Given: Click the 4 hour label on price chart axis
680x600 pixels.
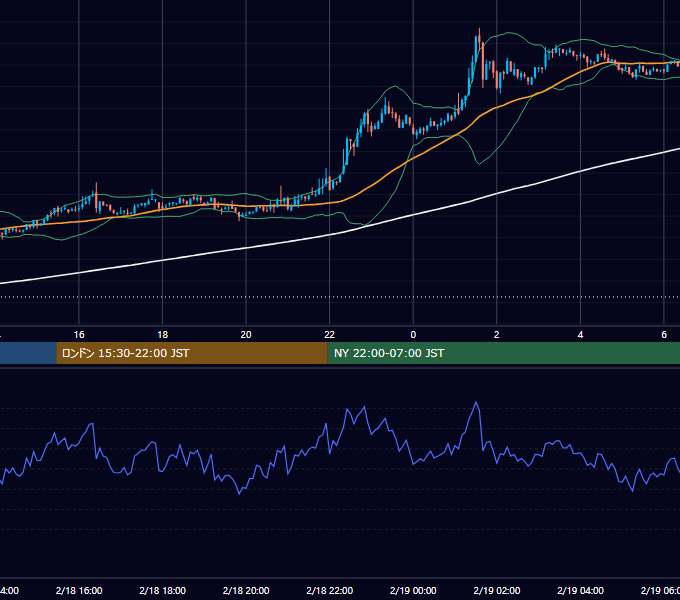Looking at the screenshot, I should (x=580, y=335).
